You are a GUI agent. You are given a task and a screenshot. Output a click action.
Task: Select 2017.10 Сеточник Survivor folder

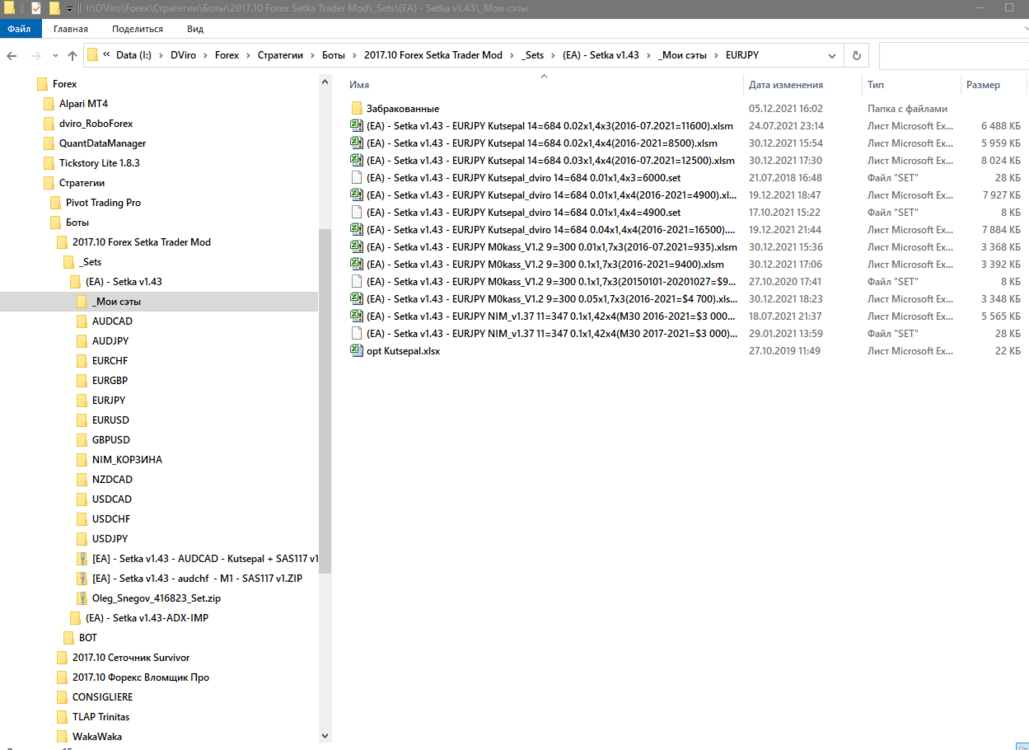pyautogui.click(x=131, y=657)
